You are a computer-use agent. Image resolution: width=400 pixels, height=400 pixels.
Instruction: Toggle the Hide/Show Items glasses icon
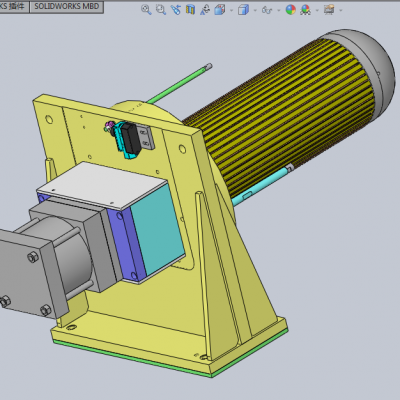pyautogui.click(x=267, y=10)
